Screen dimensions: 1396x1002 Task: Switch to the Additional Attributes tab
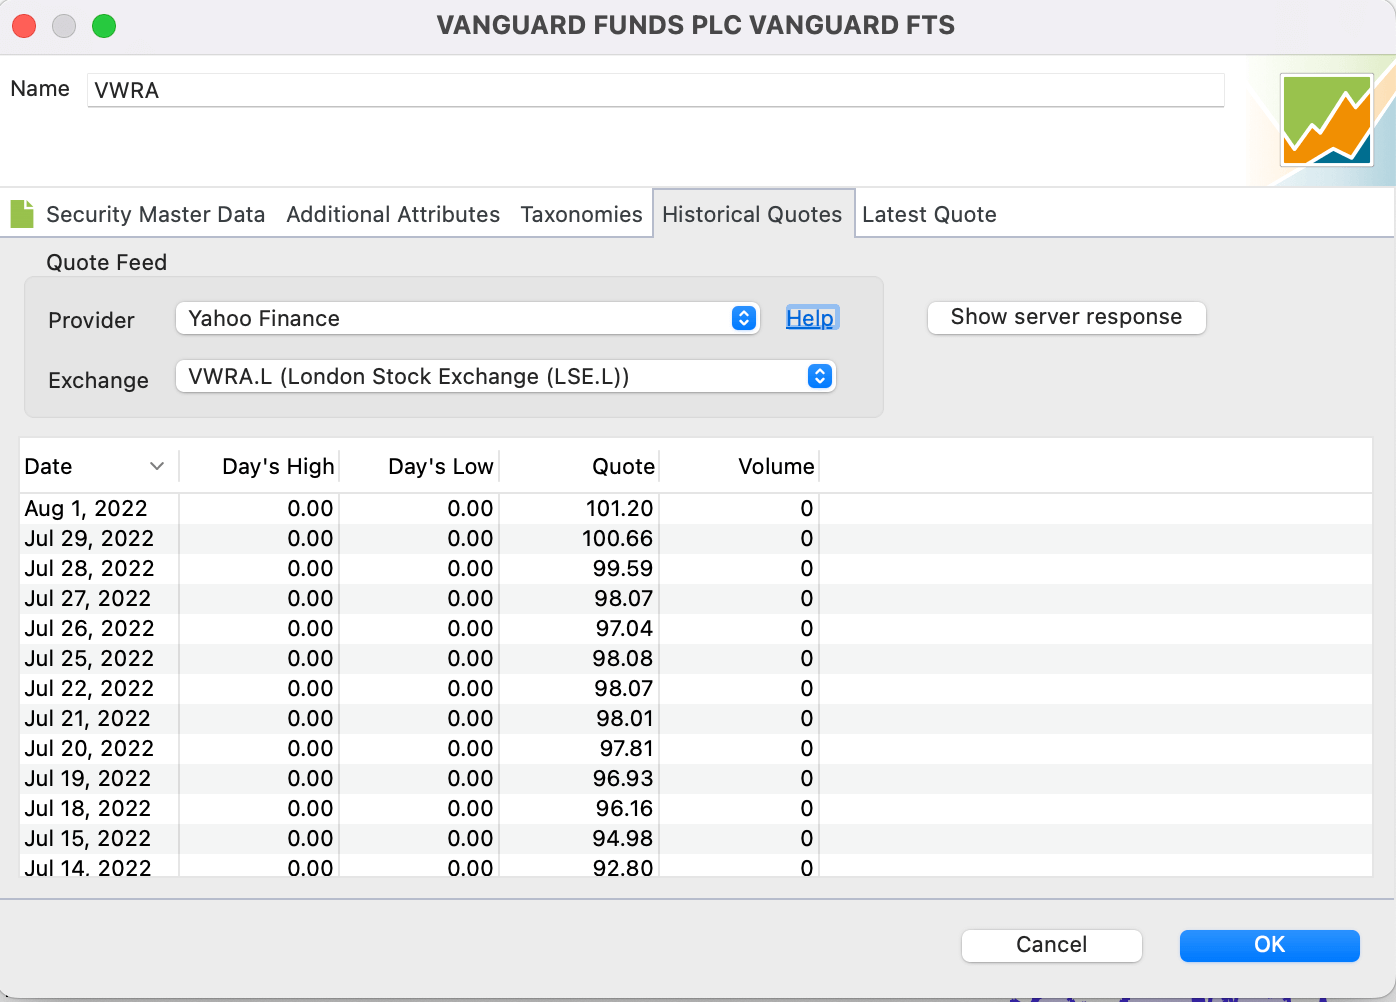click(393, 214)
